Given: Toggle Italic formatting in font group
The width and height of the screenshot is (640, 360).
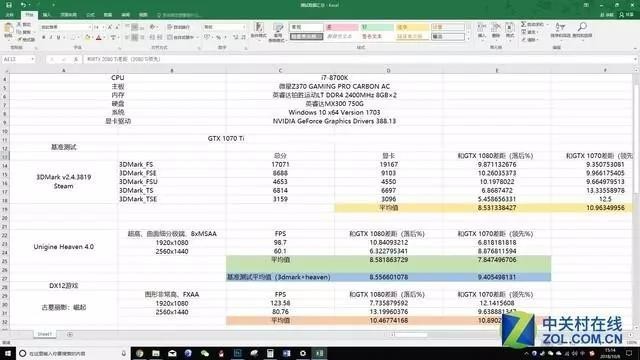Looking at the screenshot, I should [x=51, y=38].
